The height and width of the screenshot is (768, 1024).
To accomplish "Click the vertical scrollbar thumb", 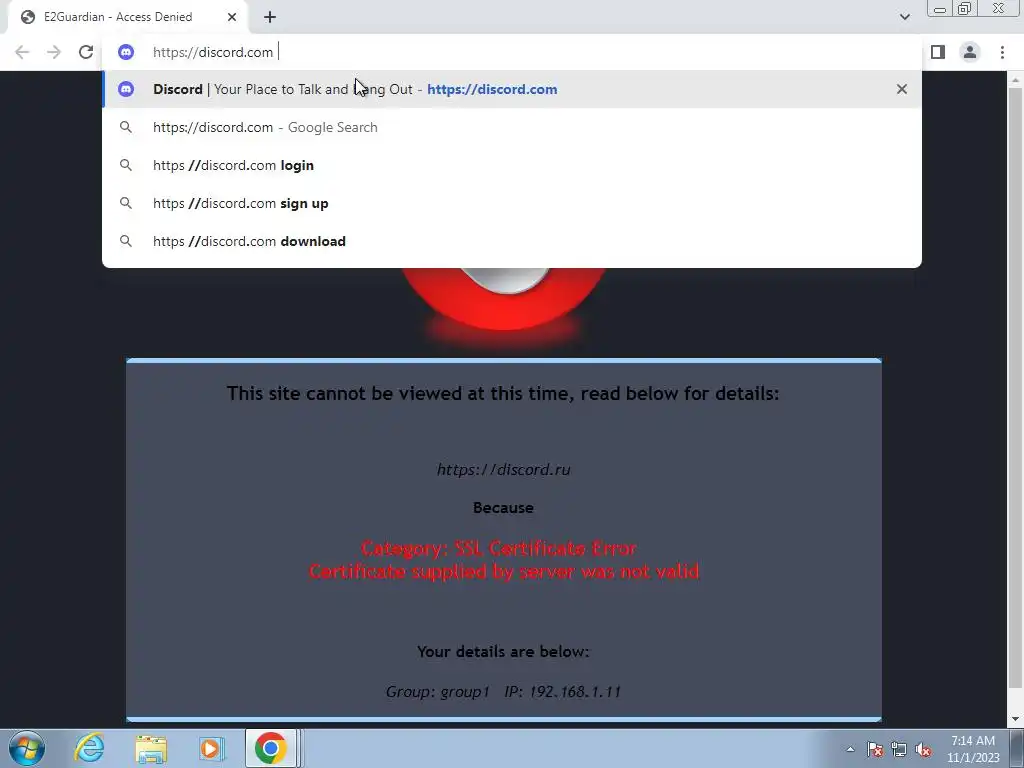I will (1015, 387).
